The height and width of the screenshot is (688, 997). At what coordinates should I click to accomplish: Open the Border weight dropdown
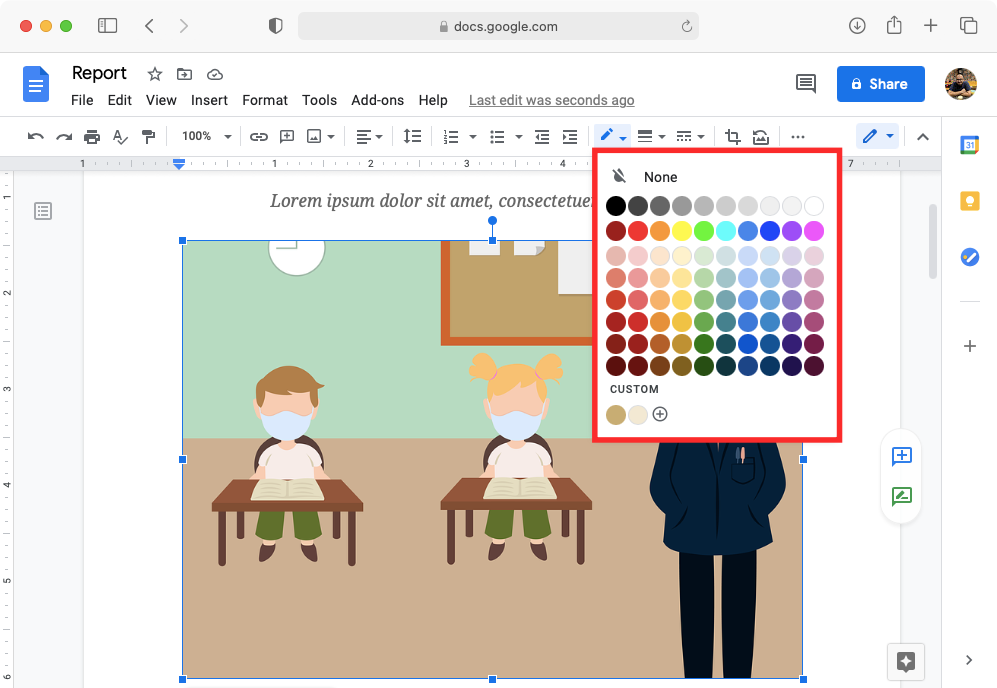tap(649, 136)
